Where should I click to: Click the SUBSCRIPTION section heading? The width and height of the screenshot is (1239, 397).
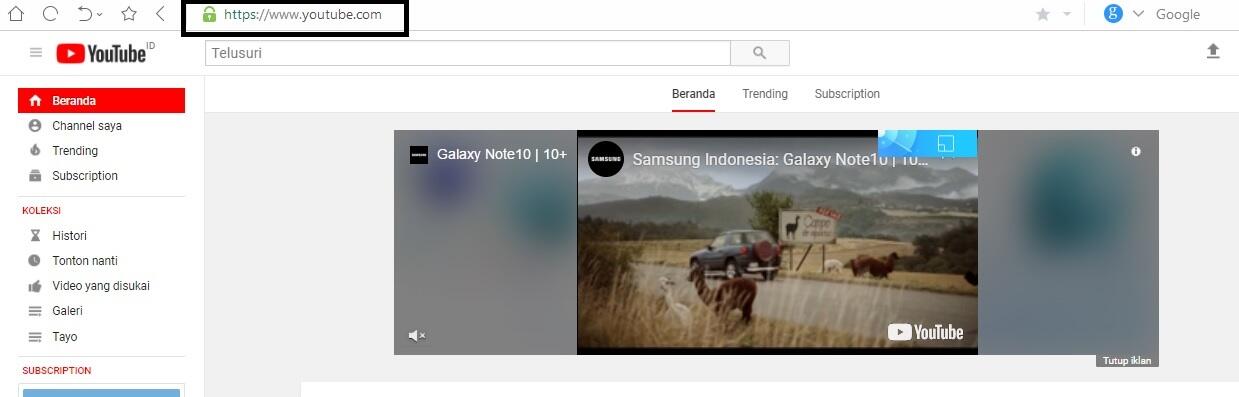pyautogui.click(x=57, y=371)
